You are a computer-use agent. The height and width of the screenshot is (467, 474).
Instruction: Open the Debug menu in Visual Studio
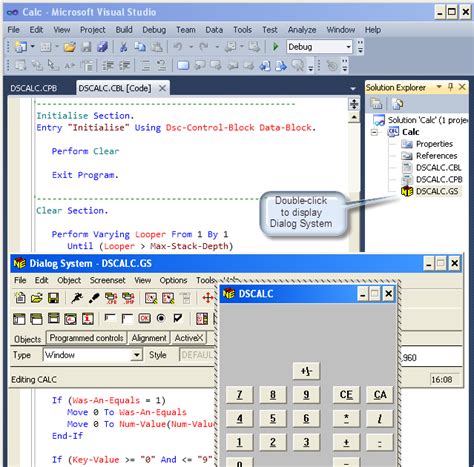coord(154,30)
